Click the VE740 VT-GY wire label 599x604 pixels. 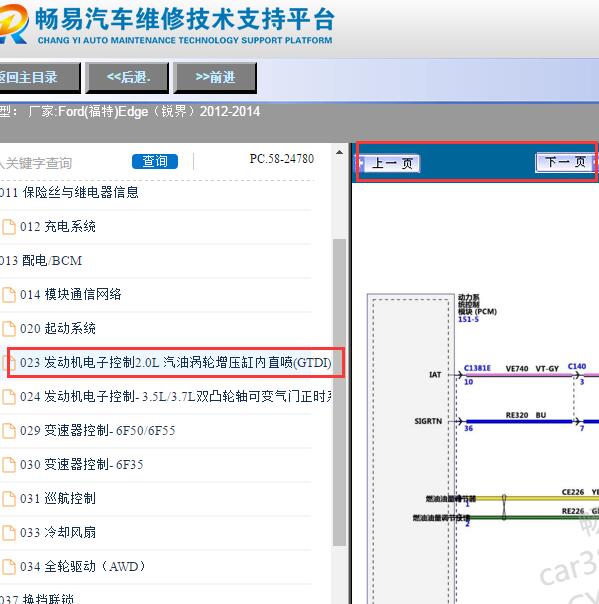[x=532, y=369]
